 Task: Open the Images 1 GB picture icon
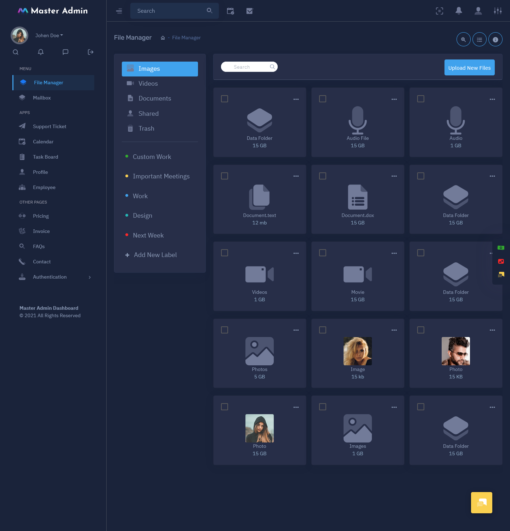(358, 428)
